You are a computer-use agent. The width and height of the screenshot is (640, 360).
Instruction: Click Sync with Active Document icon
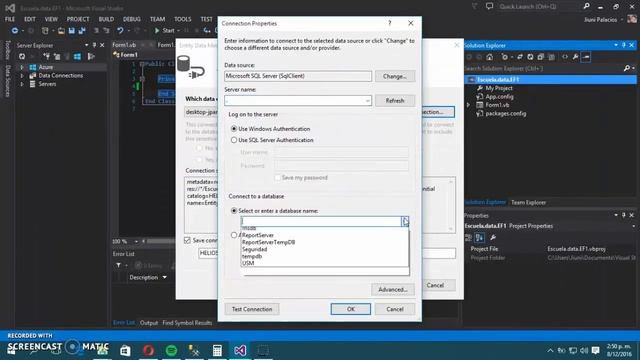pos(520,57)
